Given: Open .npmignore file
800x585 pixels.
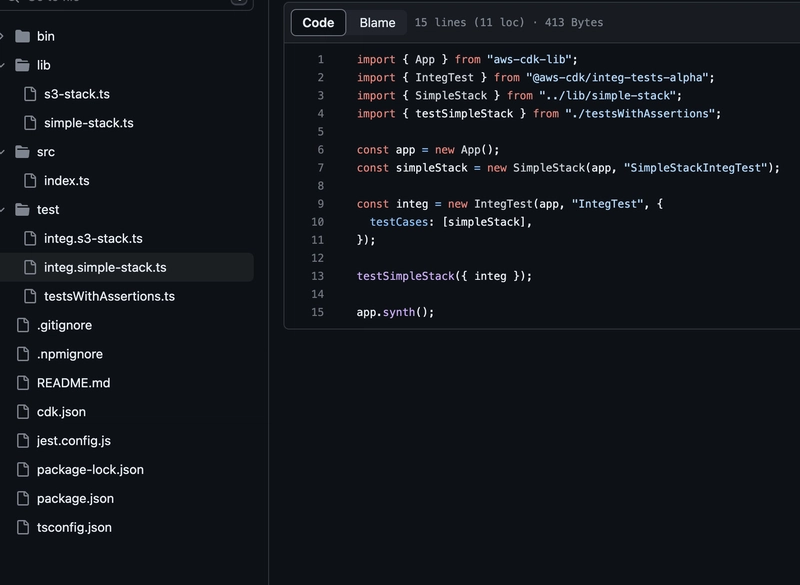Looking at the screenshot, I should (69, 354).
